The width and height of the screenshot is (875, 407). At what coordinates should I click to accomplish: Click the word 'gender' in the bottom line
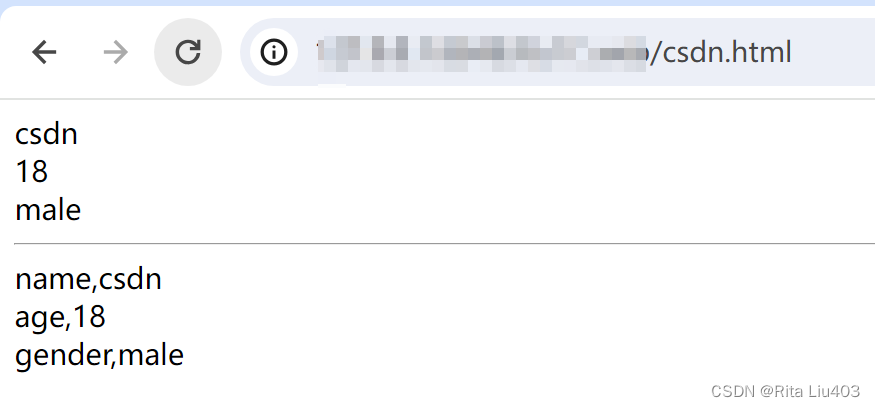pyautogui.click(x=62, y=356)
